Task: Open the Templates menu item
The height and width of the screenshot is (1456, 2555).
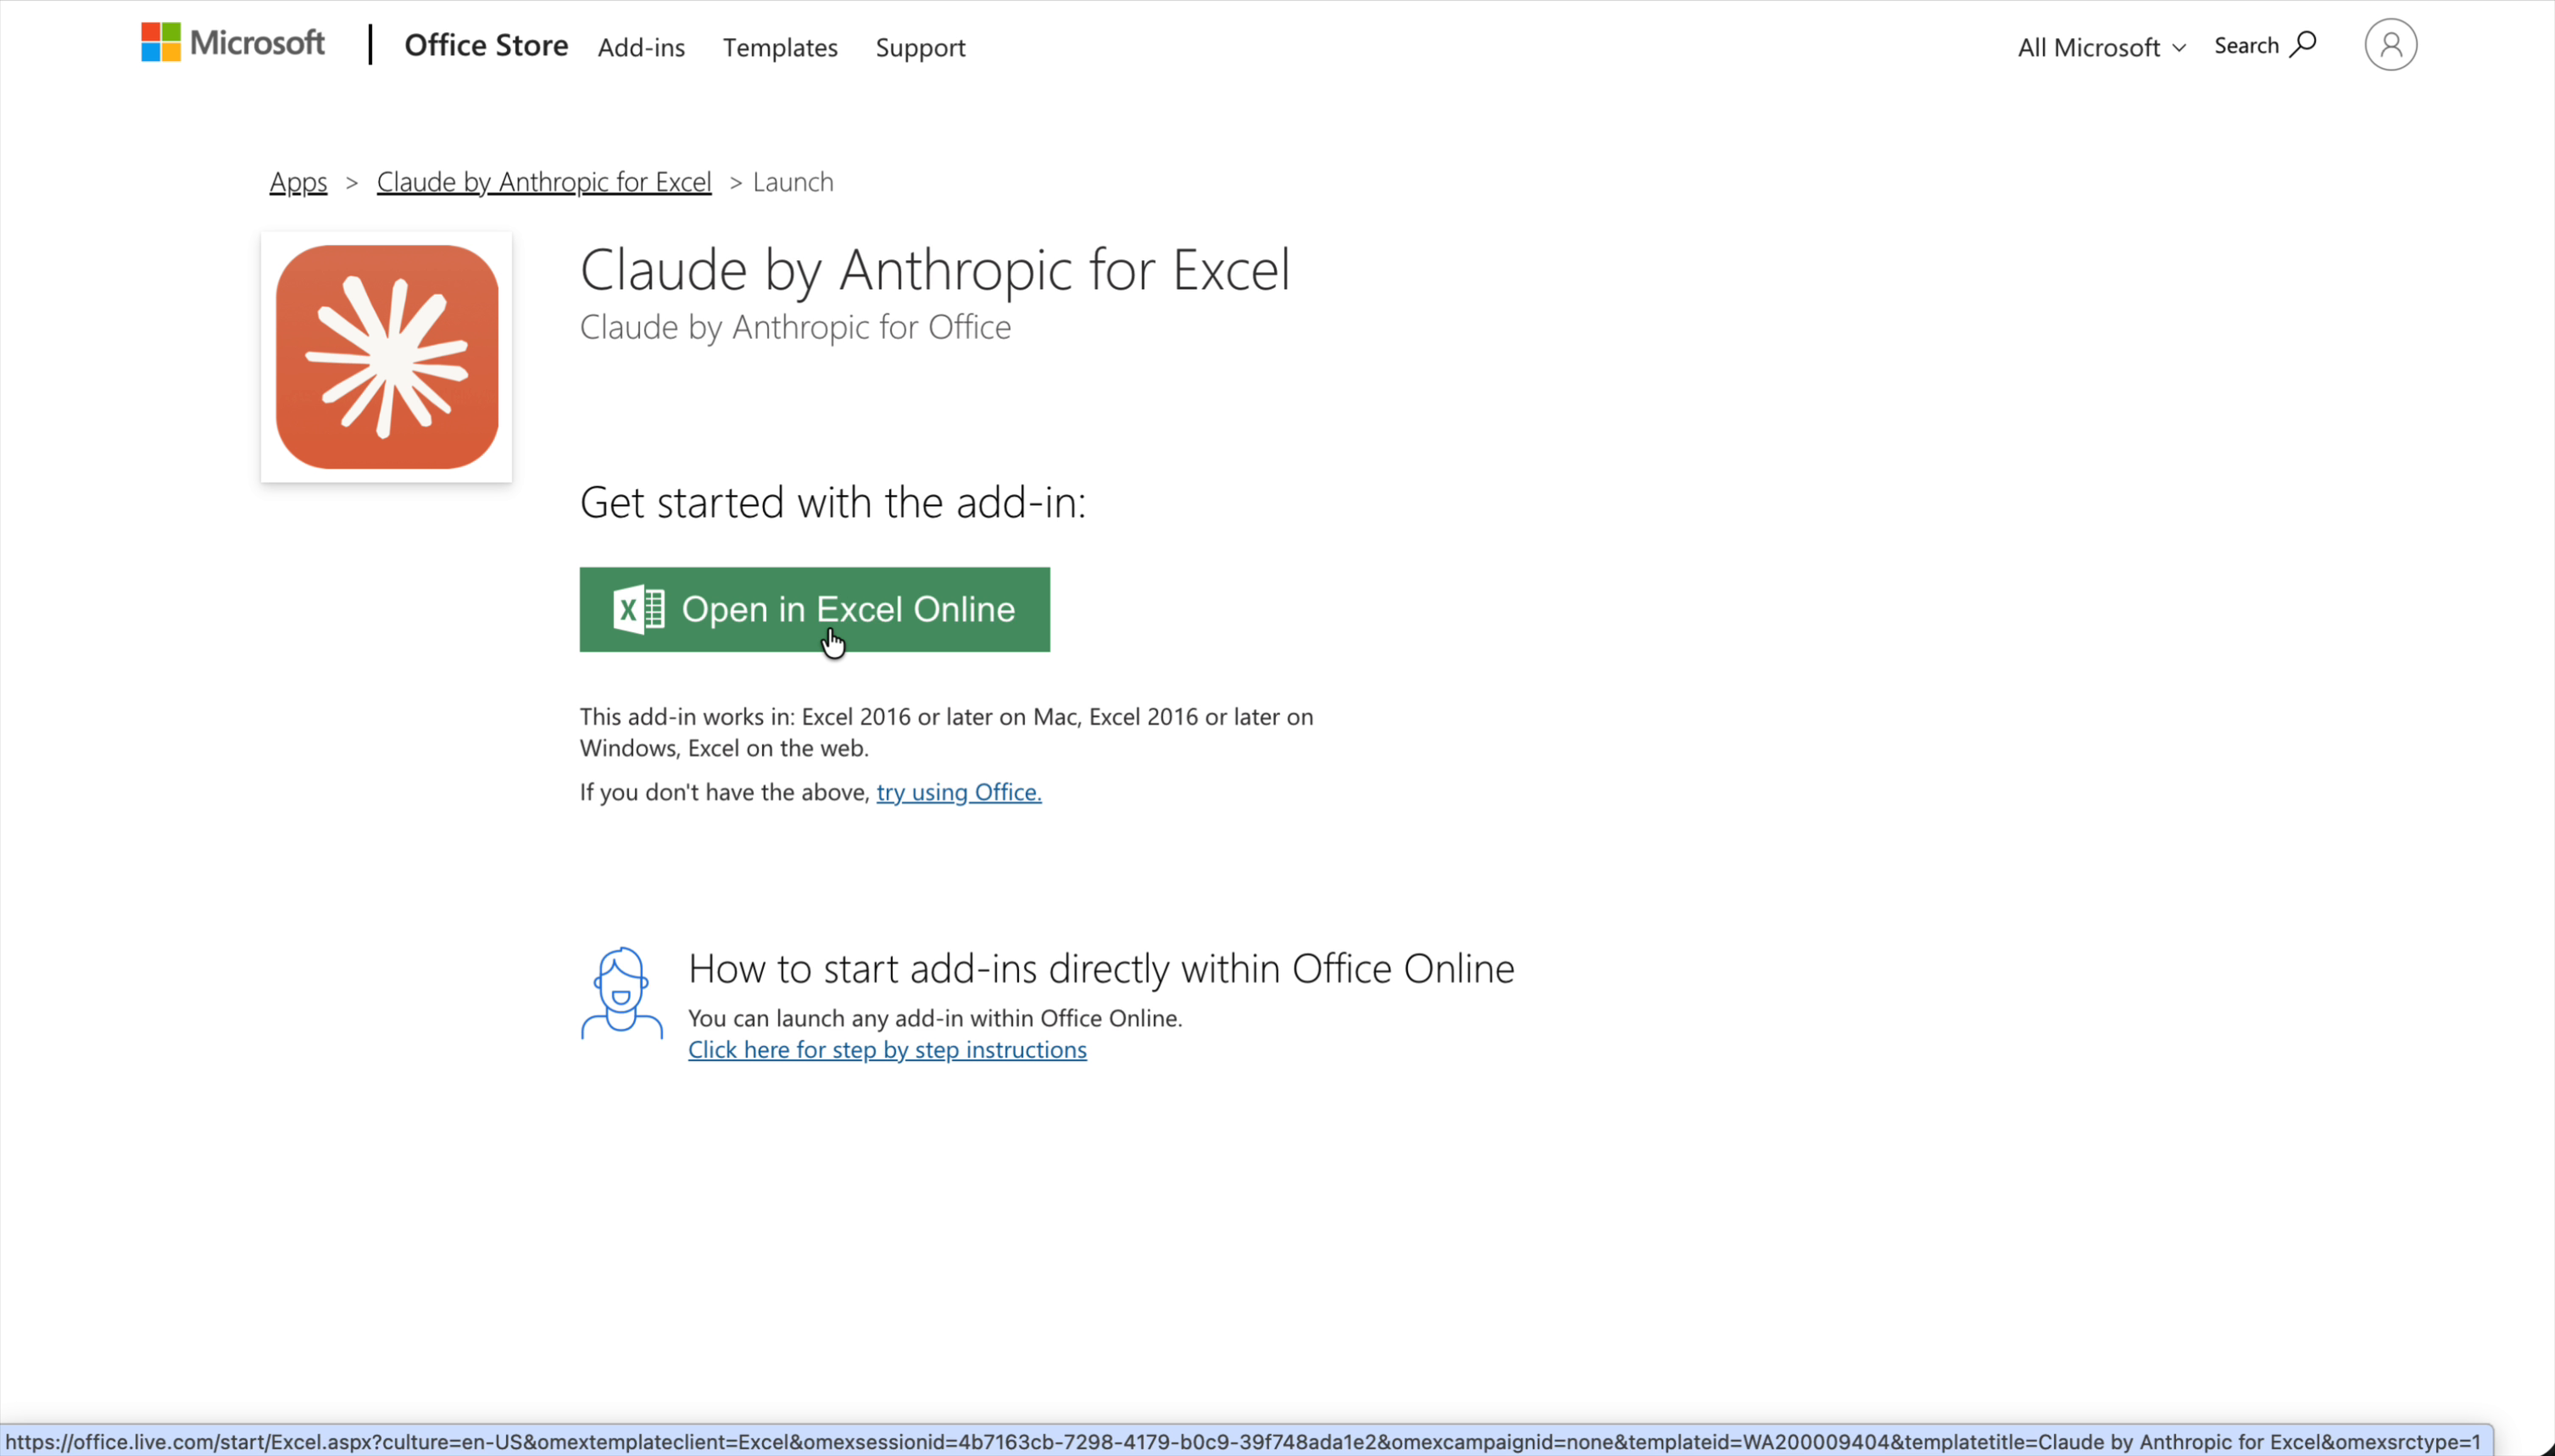Action: tap(779, 47)
